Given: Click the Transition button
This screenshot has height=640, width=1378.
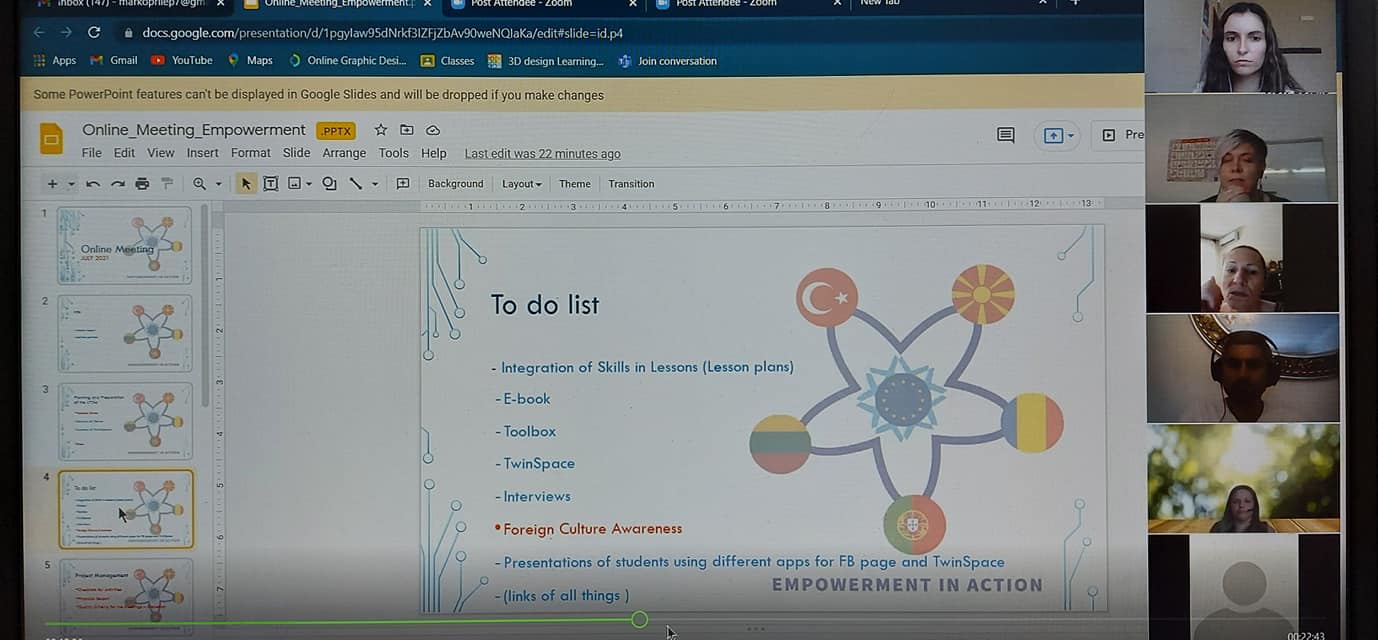Looking at the screenshot, I should pos(631,184).
